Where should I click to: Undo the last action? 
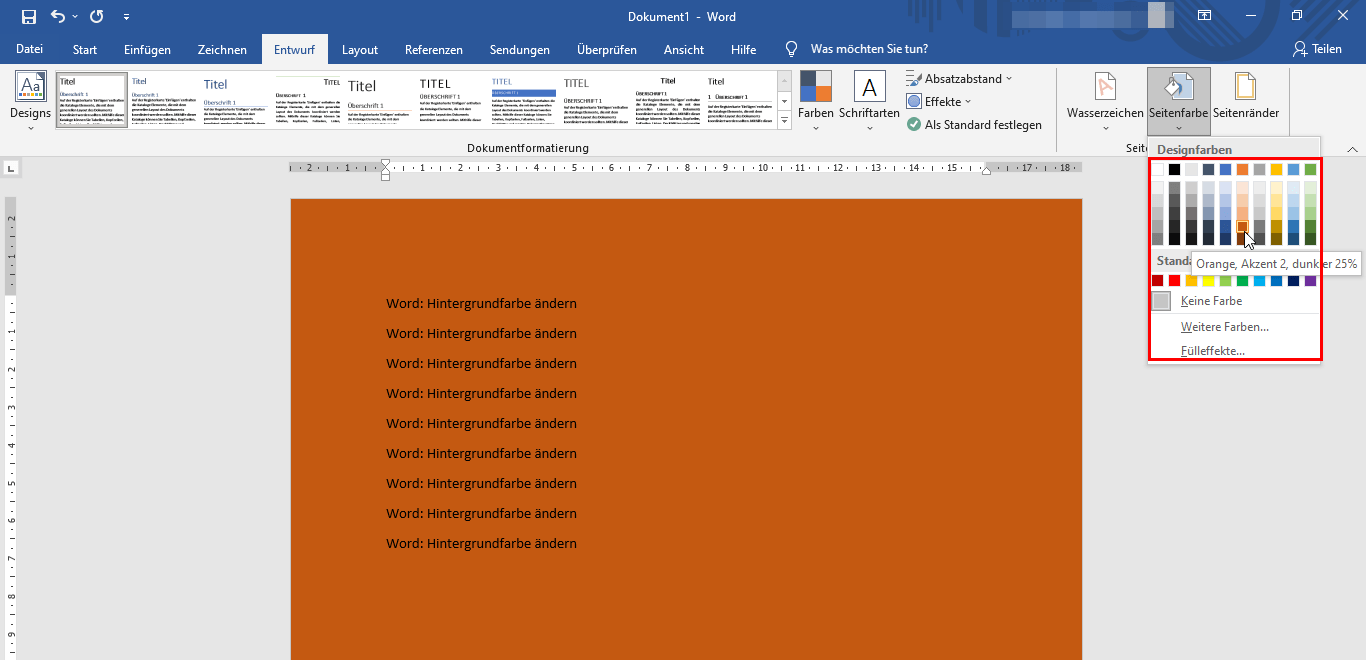57,16
